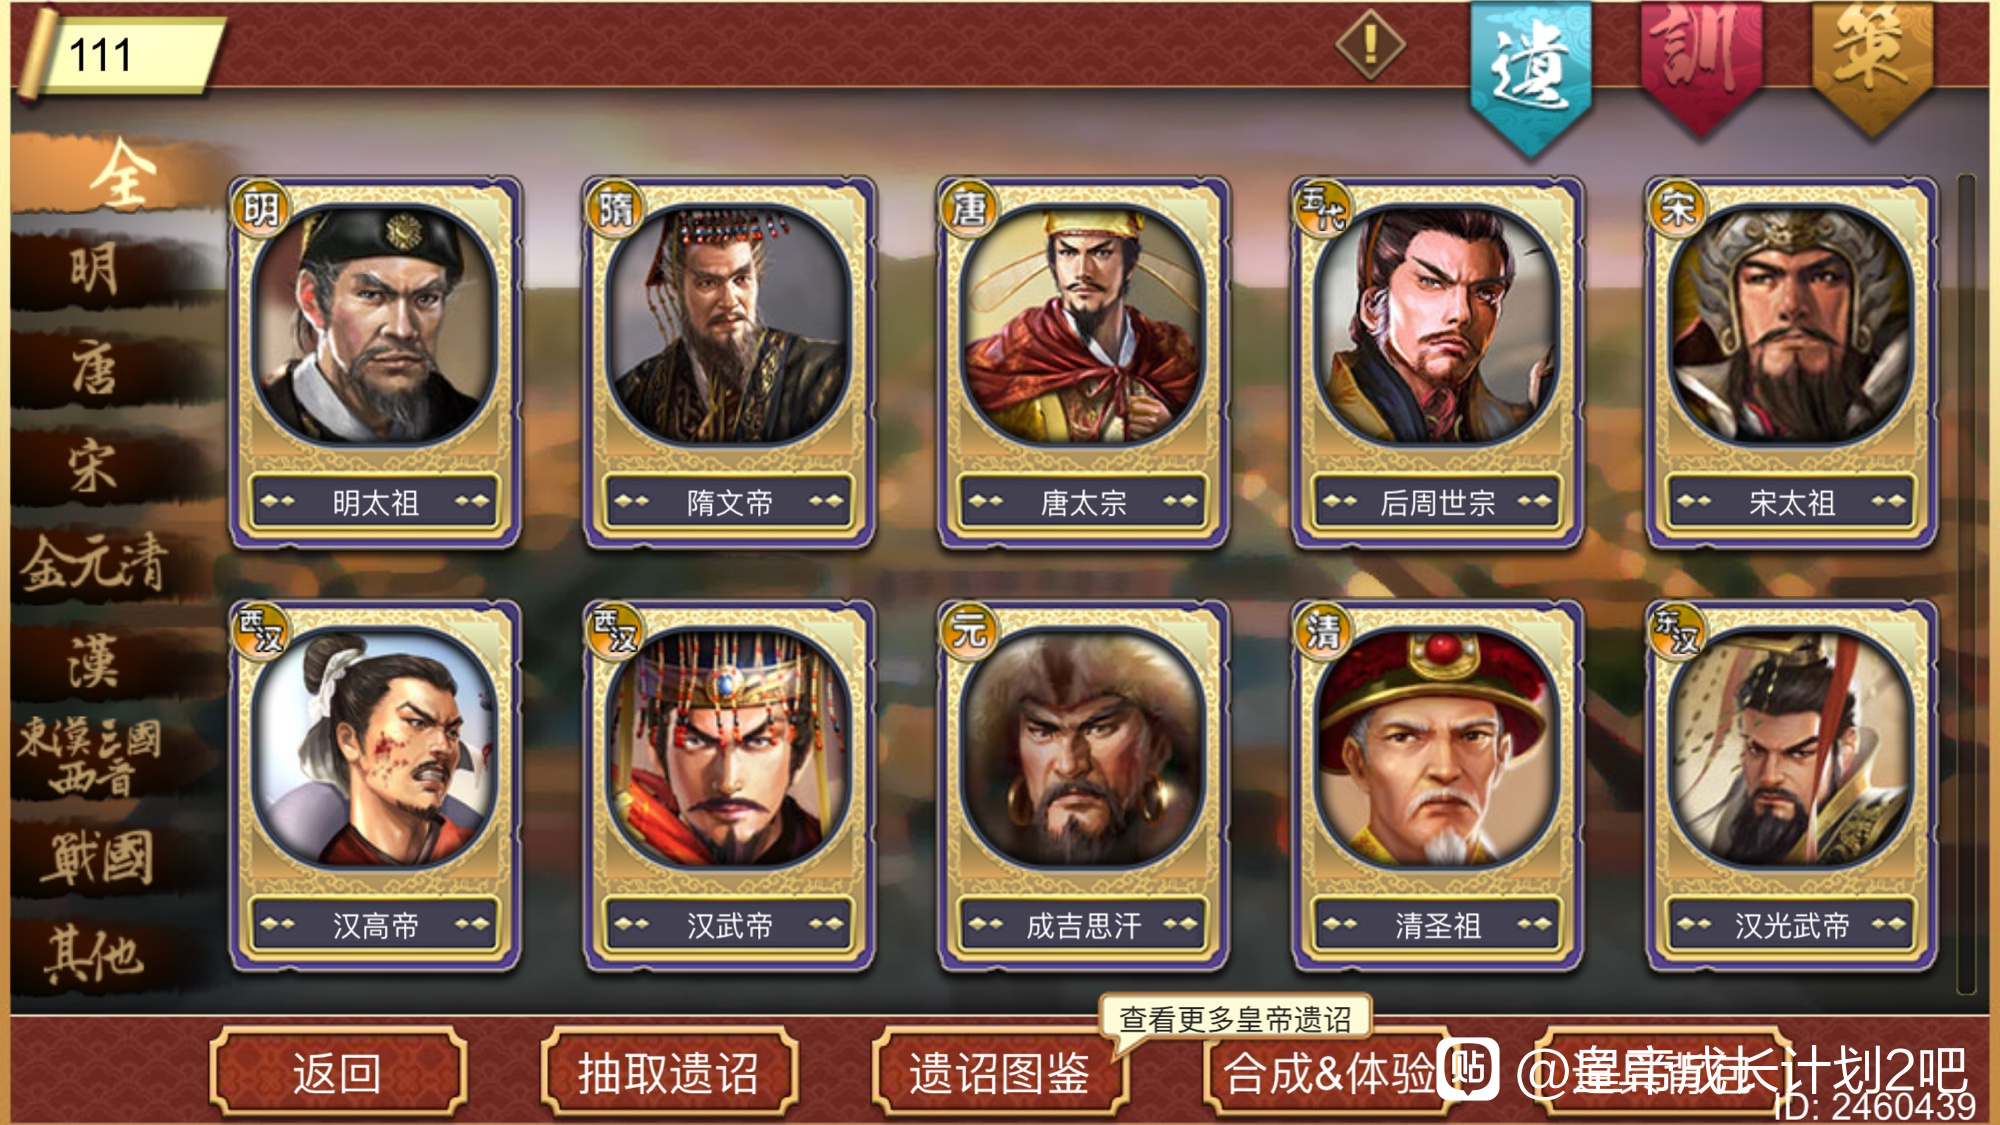Image resolution: width=2000 pixels, height=1125 pixels.
Task: Filter by 金元清 dynasty tab
Action: (x=95, y=563)
